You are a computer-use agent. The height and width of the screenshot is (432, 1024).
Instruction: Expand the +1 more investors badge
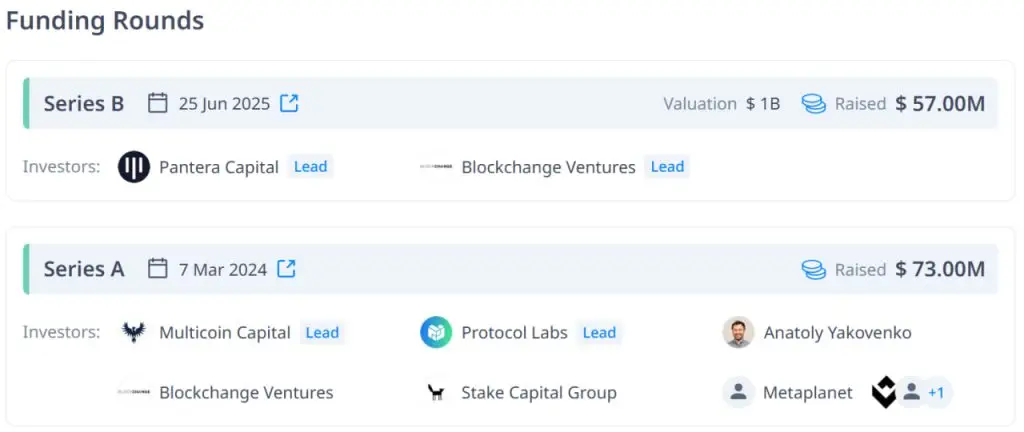935,393
